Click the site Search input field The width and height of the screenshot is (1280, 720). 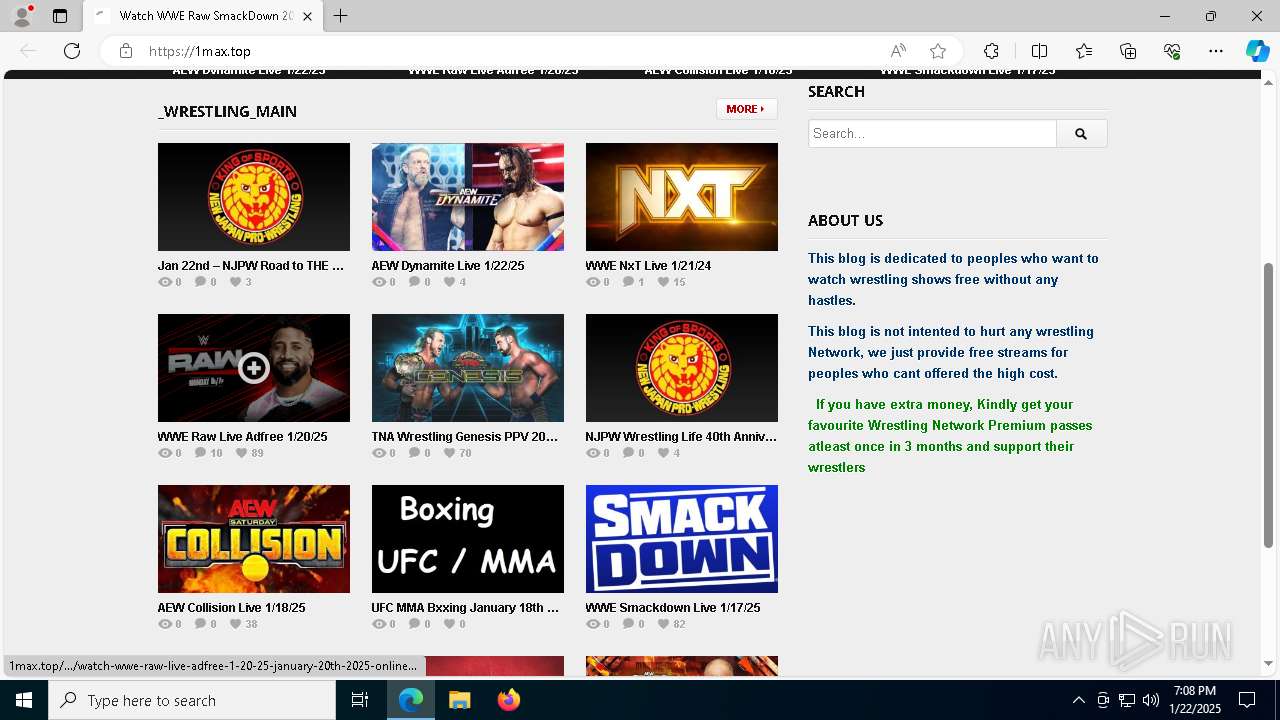(x=932, y=133)
